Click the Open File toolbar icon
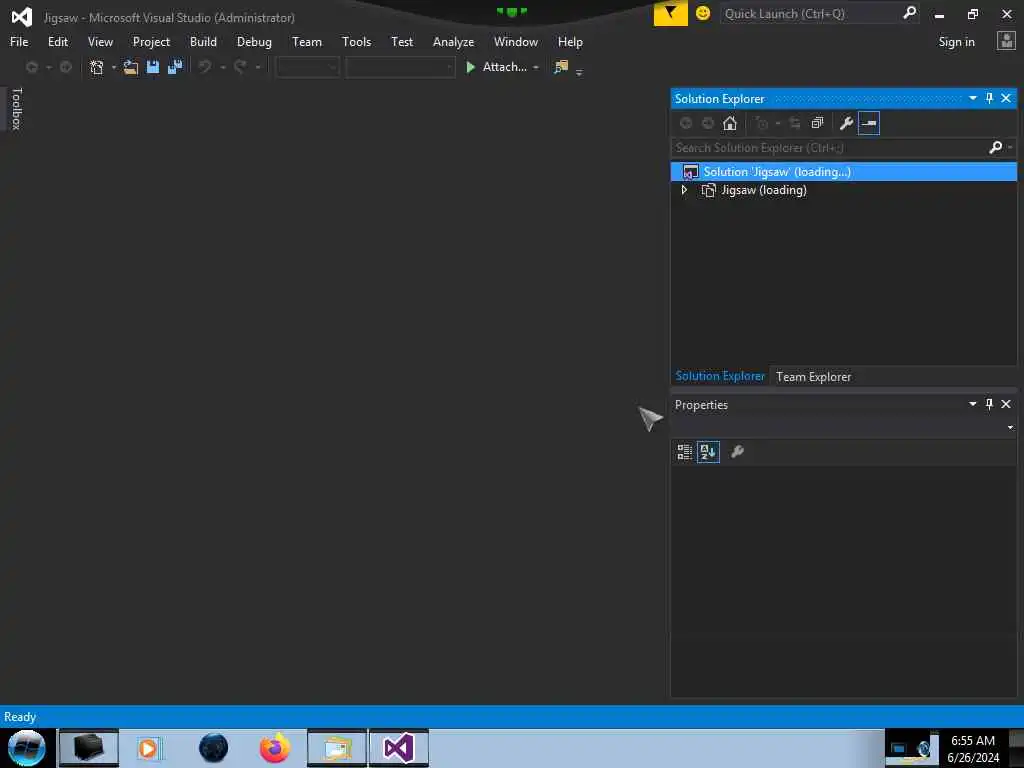The height and width of the screenshot is (768, 1024). [131, 67]
